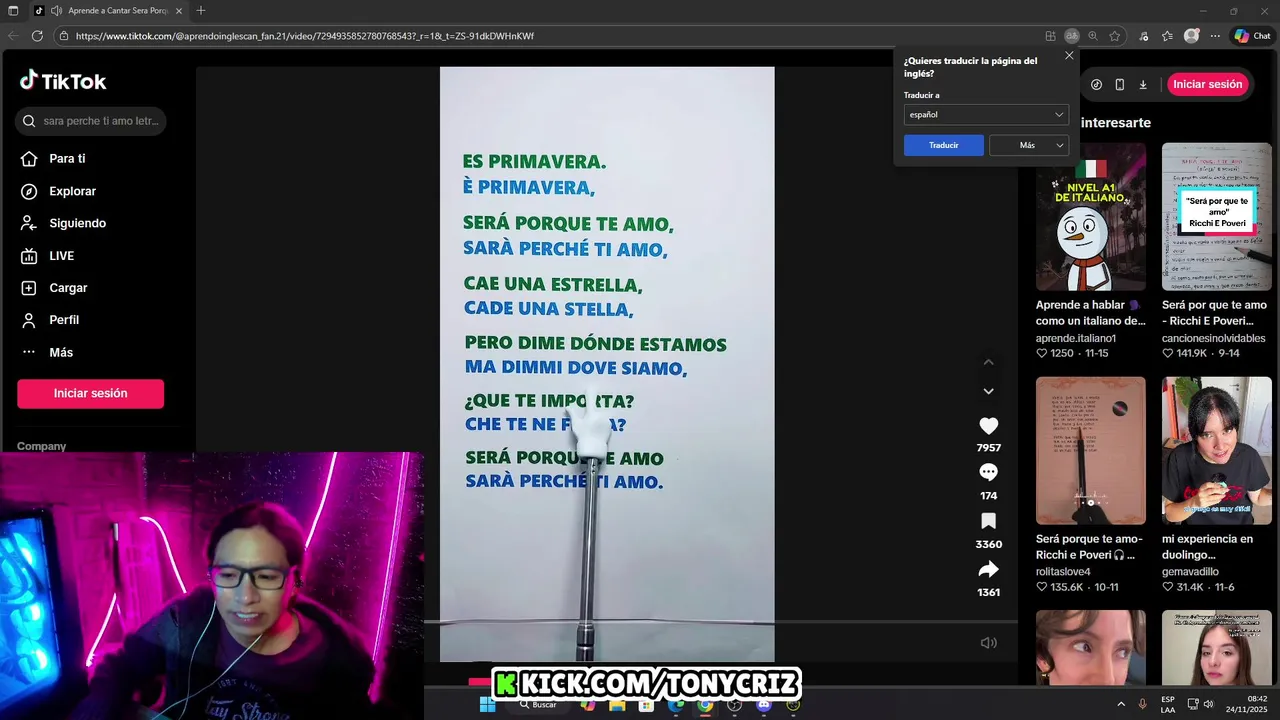
Task: Open the Copilot Chat button
Action: (x=1252, y=36)
